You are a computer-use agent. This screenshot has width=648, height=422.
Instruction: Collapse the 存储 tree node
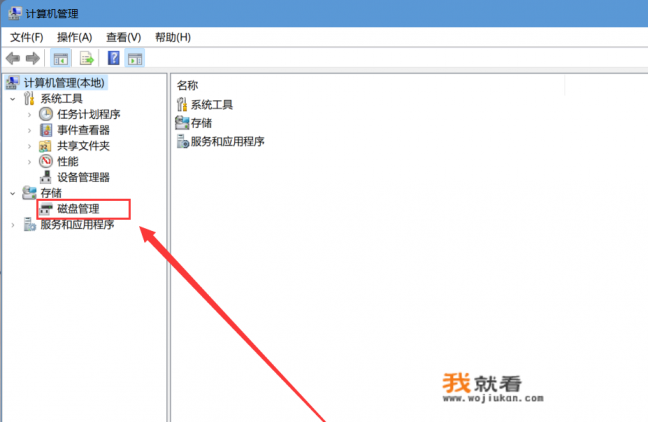point(12,192)
